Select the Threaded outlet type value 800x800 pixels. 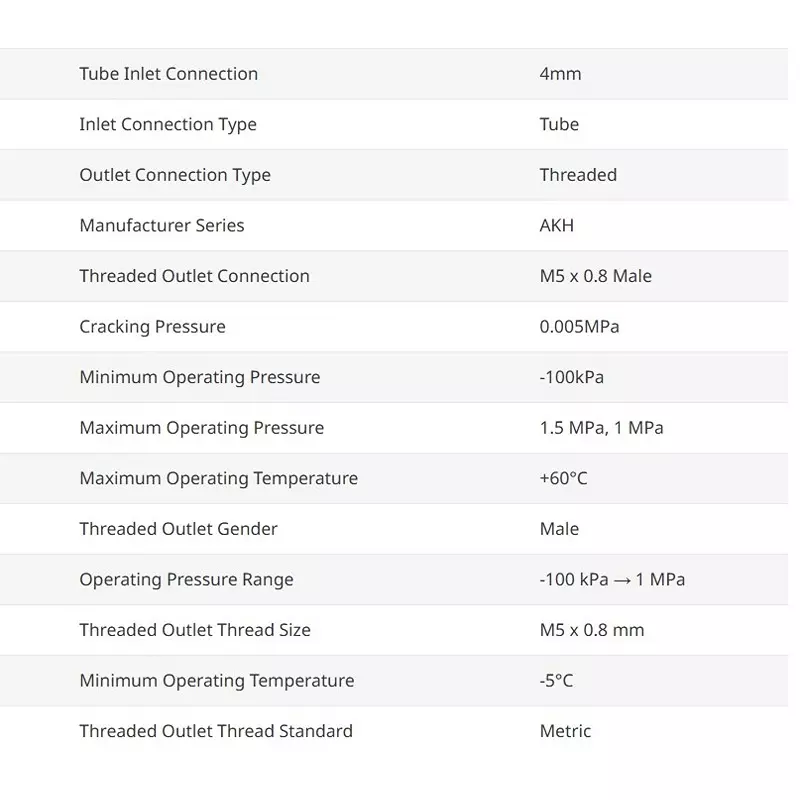pyautogui.click(x=578, y=175)
